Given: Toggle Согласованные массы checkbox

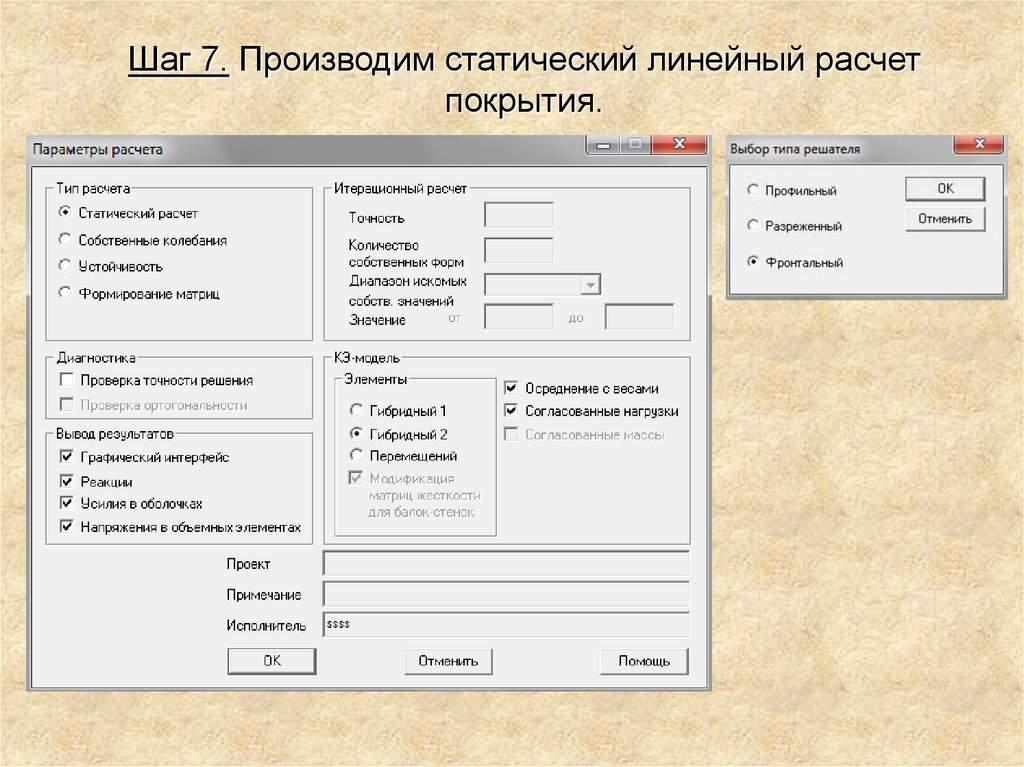Looking at the screenshot, I should (511, 434).
